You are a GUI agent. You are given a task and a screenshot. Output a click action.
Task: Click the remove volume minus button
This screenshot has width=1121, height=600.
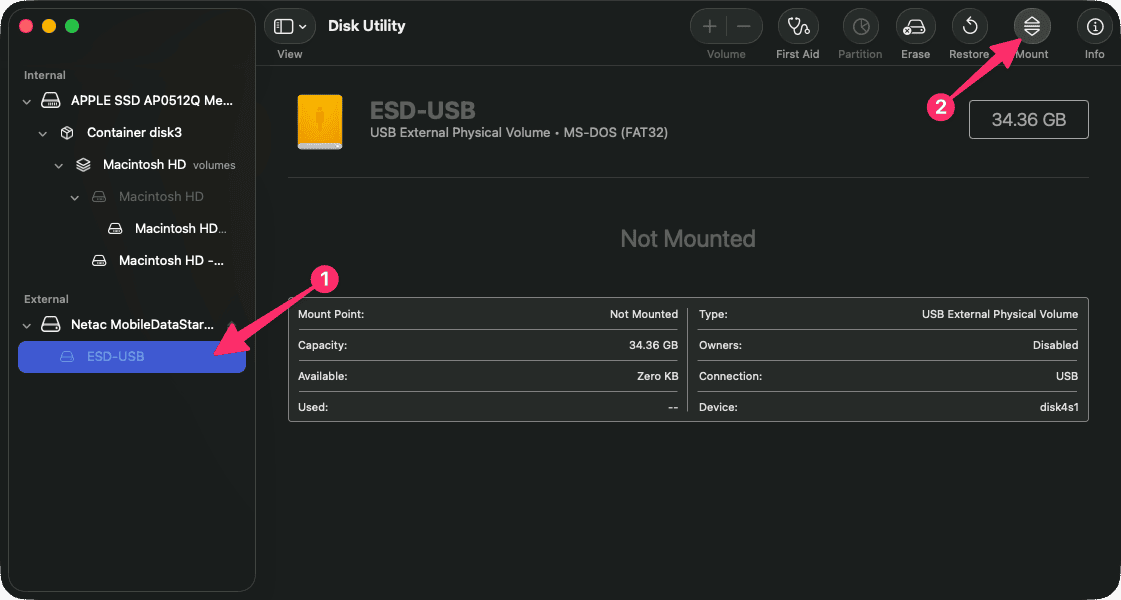744,26
